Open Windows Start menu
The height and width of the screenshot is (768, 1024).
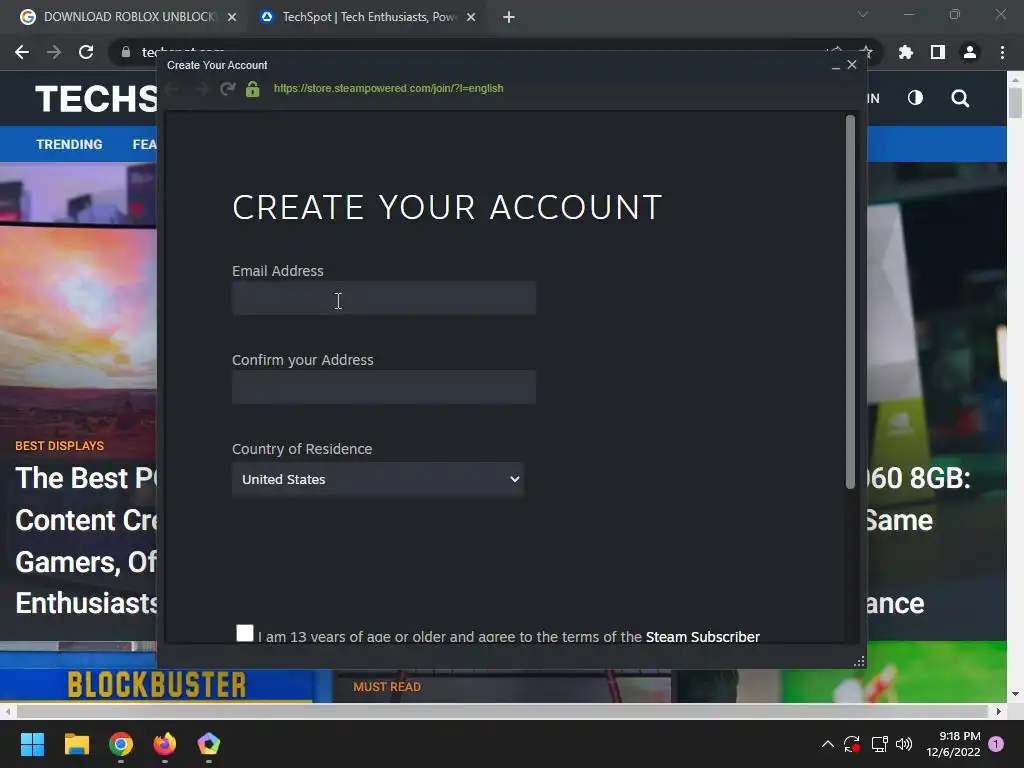32,744
